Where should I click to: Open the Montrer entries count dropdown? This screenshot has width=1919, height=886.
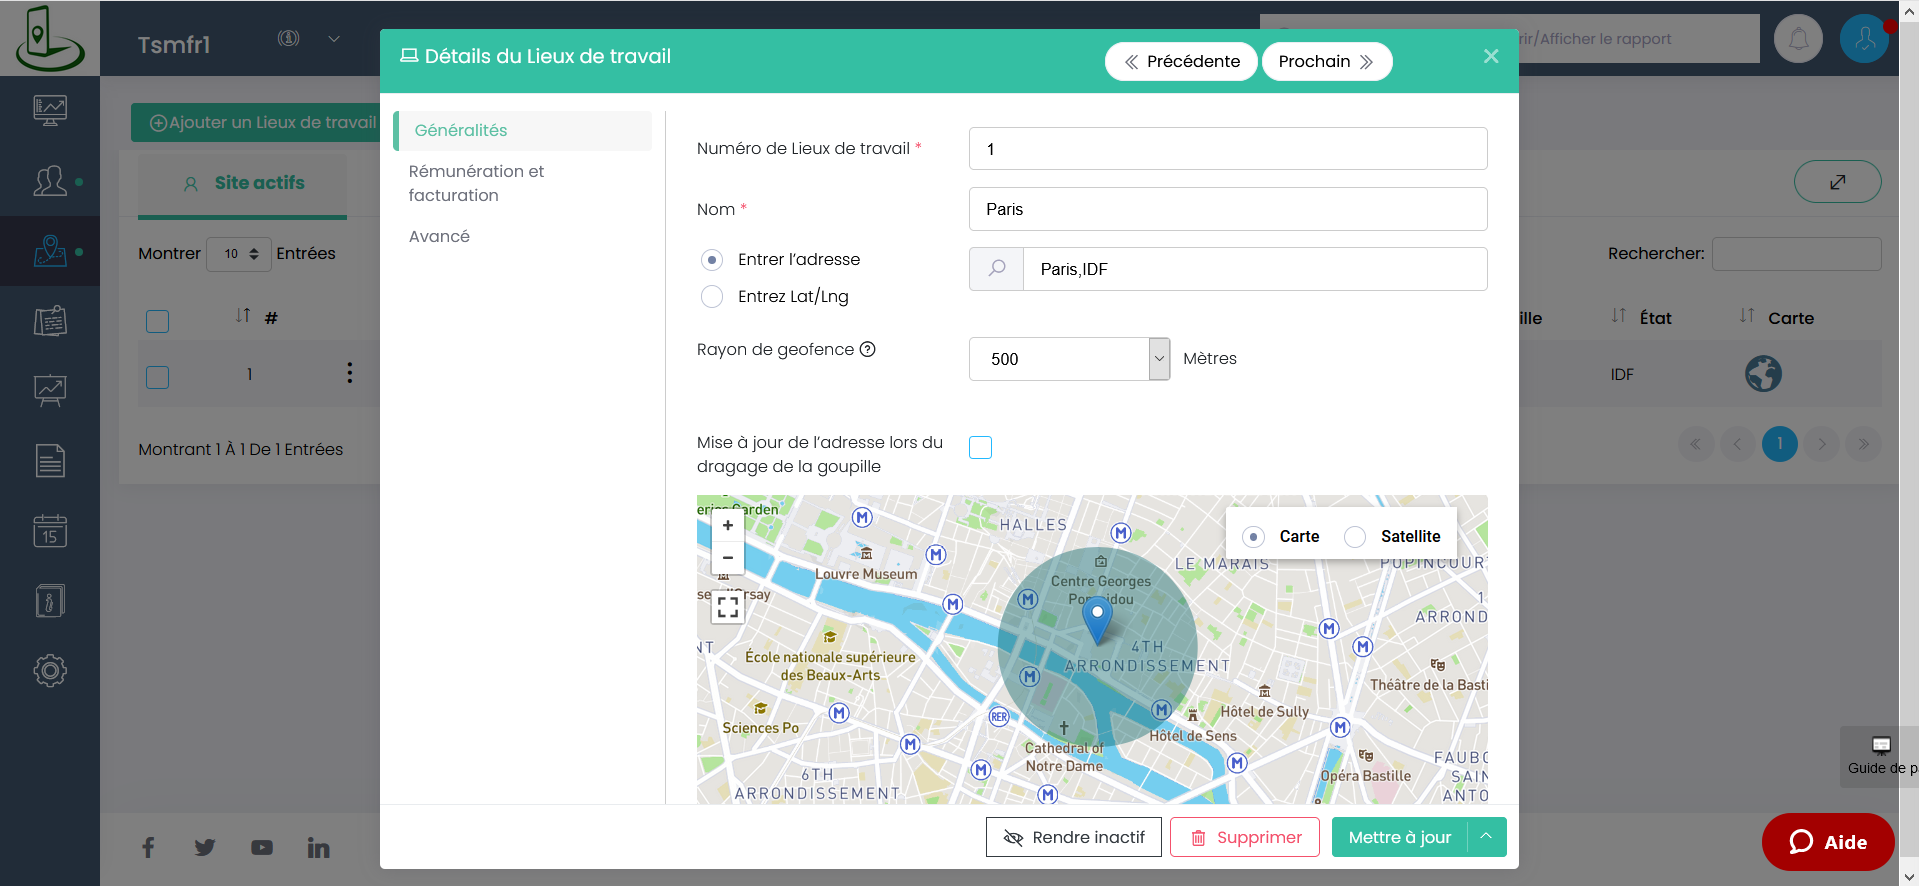coord(239,254)
